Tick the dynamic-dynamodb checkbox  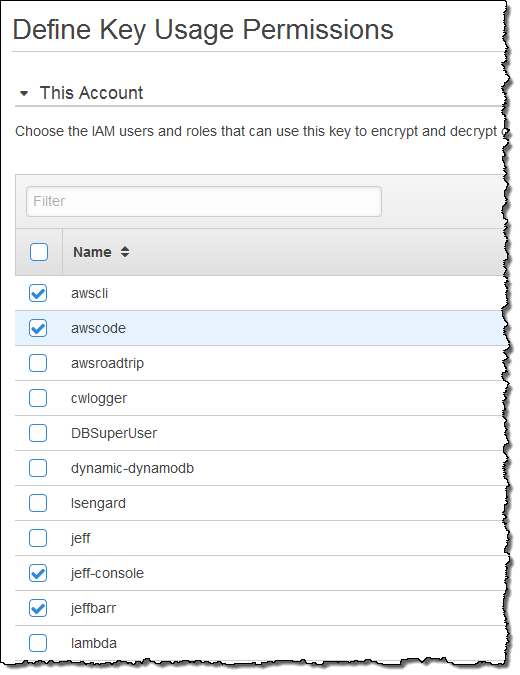click(x=38, y=468)
